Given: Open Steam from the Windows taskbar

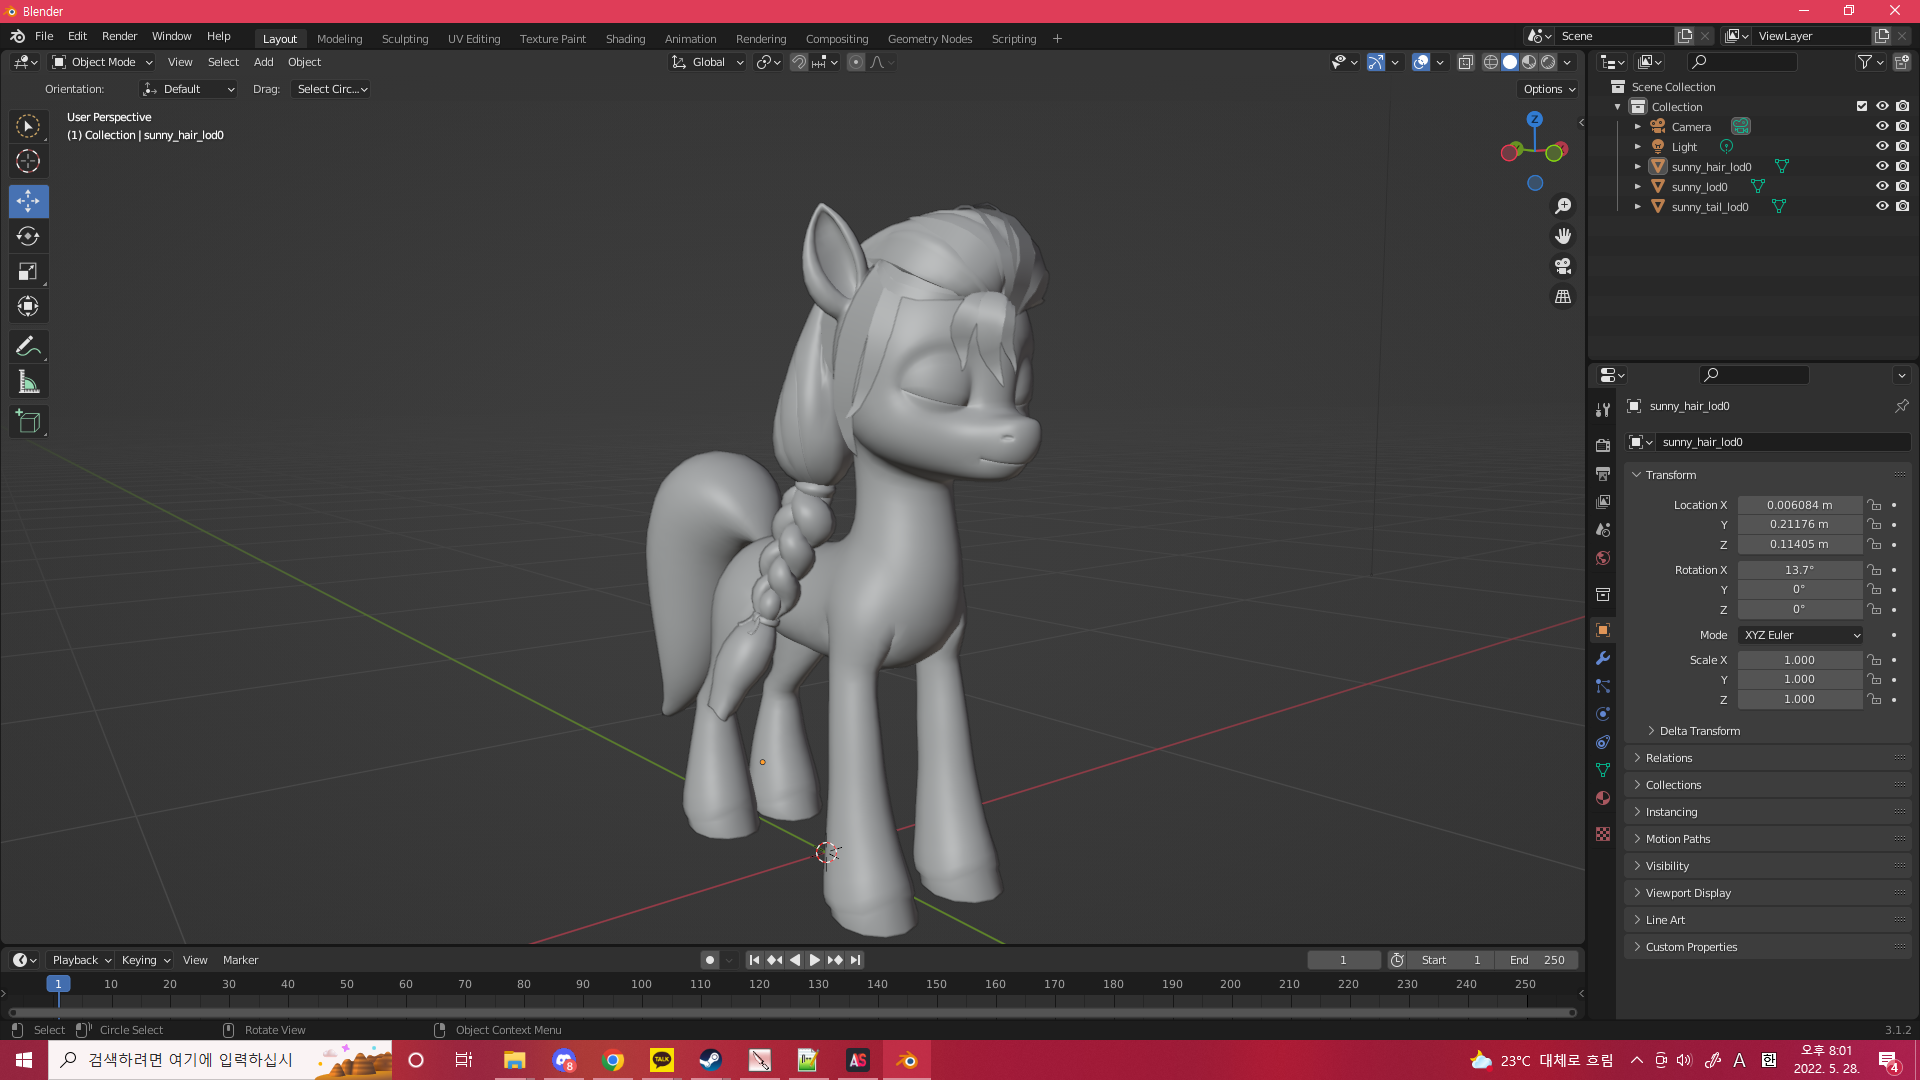Looking at the screenshot, I should 710,1060.
